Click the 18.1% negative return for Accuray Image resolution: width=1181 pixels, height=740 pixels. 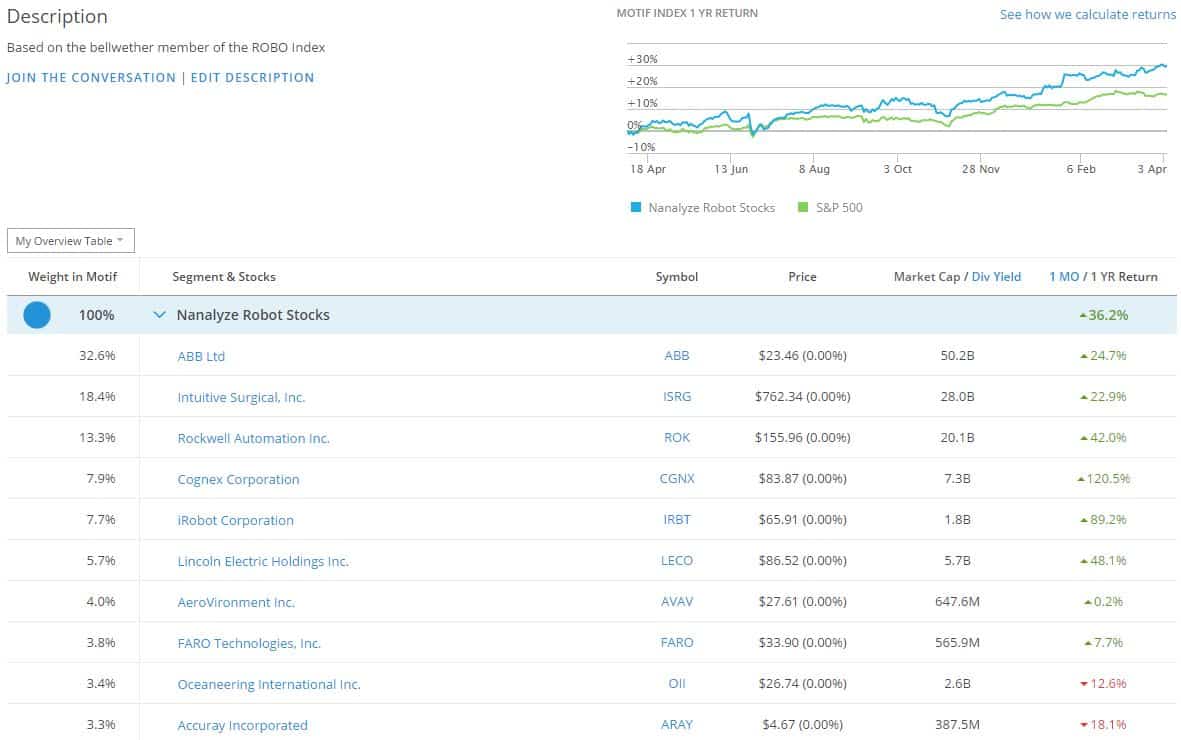(x=1104, y=725)
